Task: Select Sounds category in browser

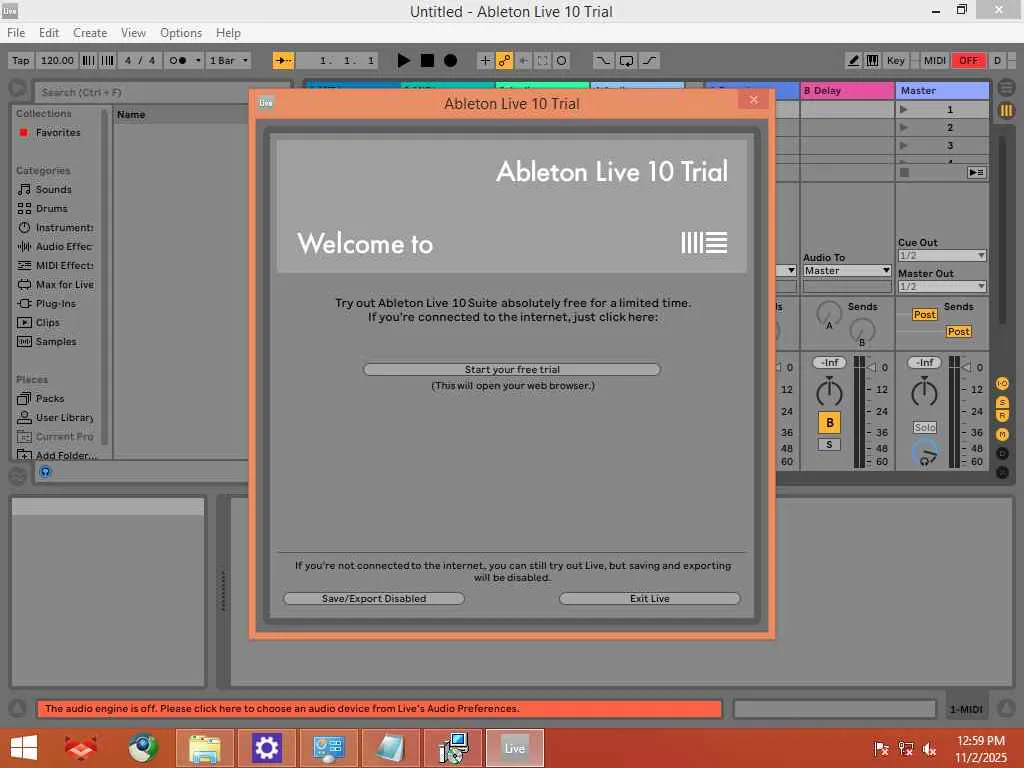Action: coord(53,189)
